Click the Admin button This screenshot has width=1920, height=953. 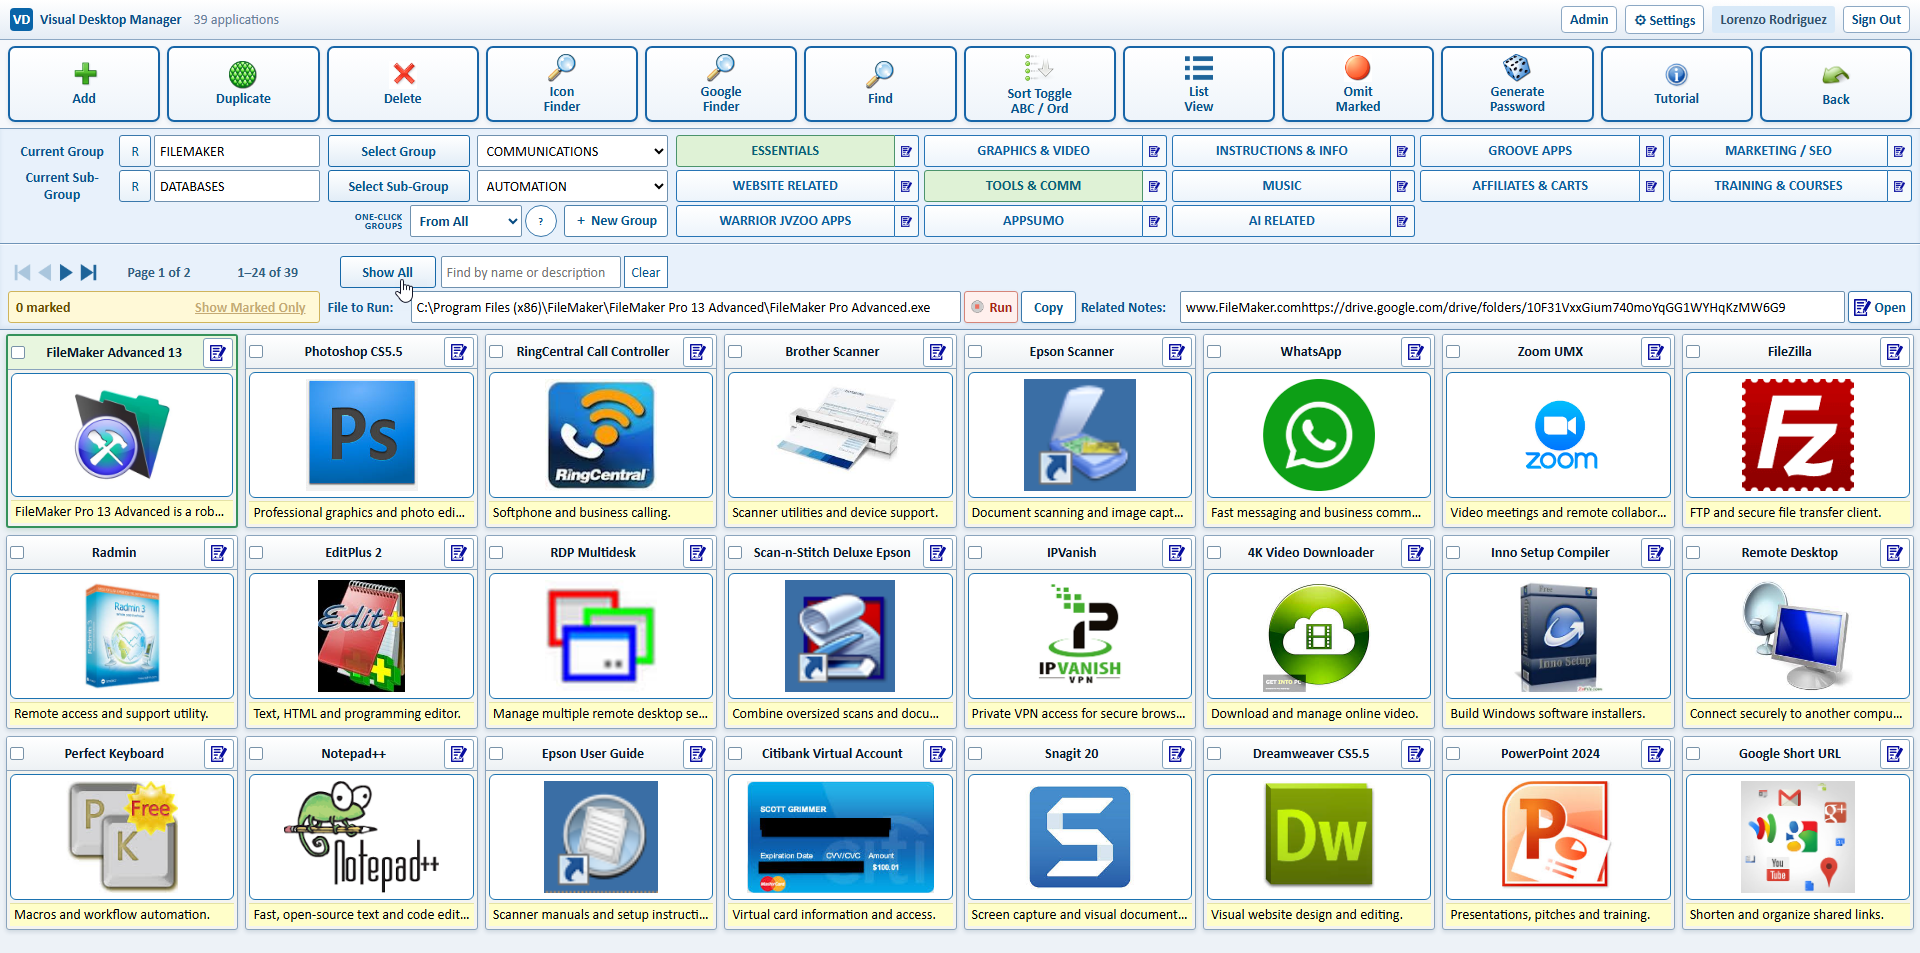[x=1589, y=19]
